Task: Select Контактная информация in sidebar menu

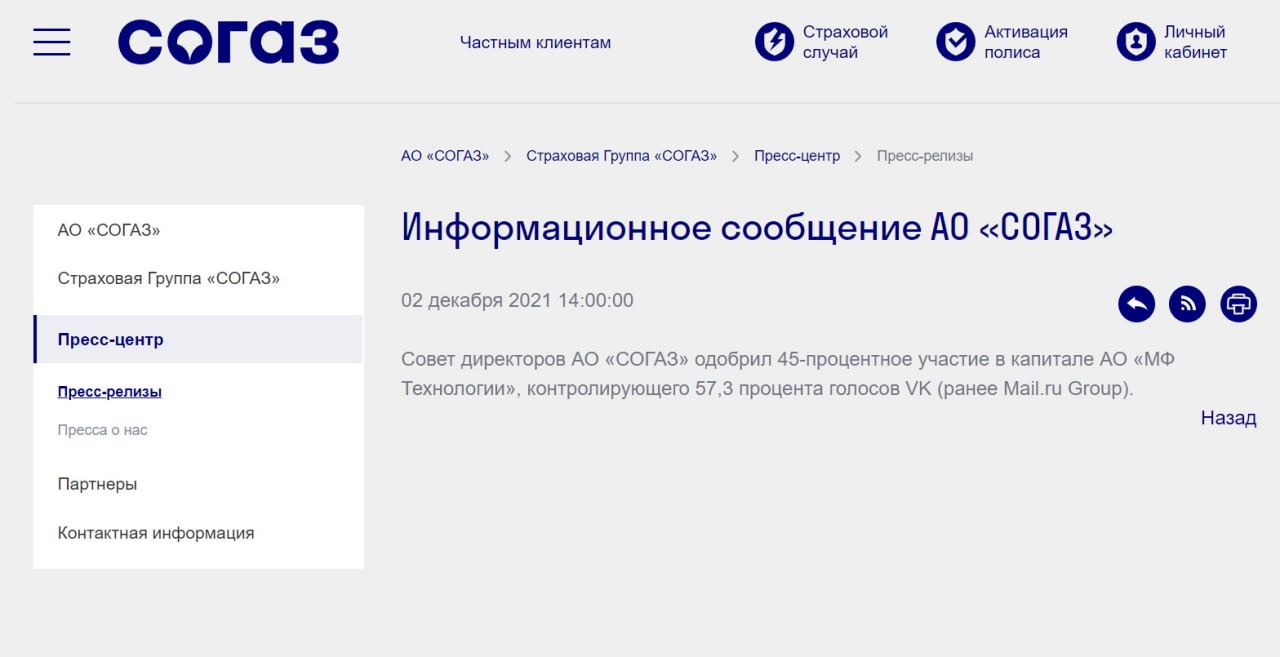Action: (x=156, y=533)
